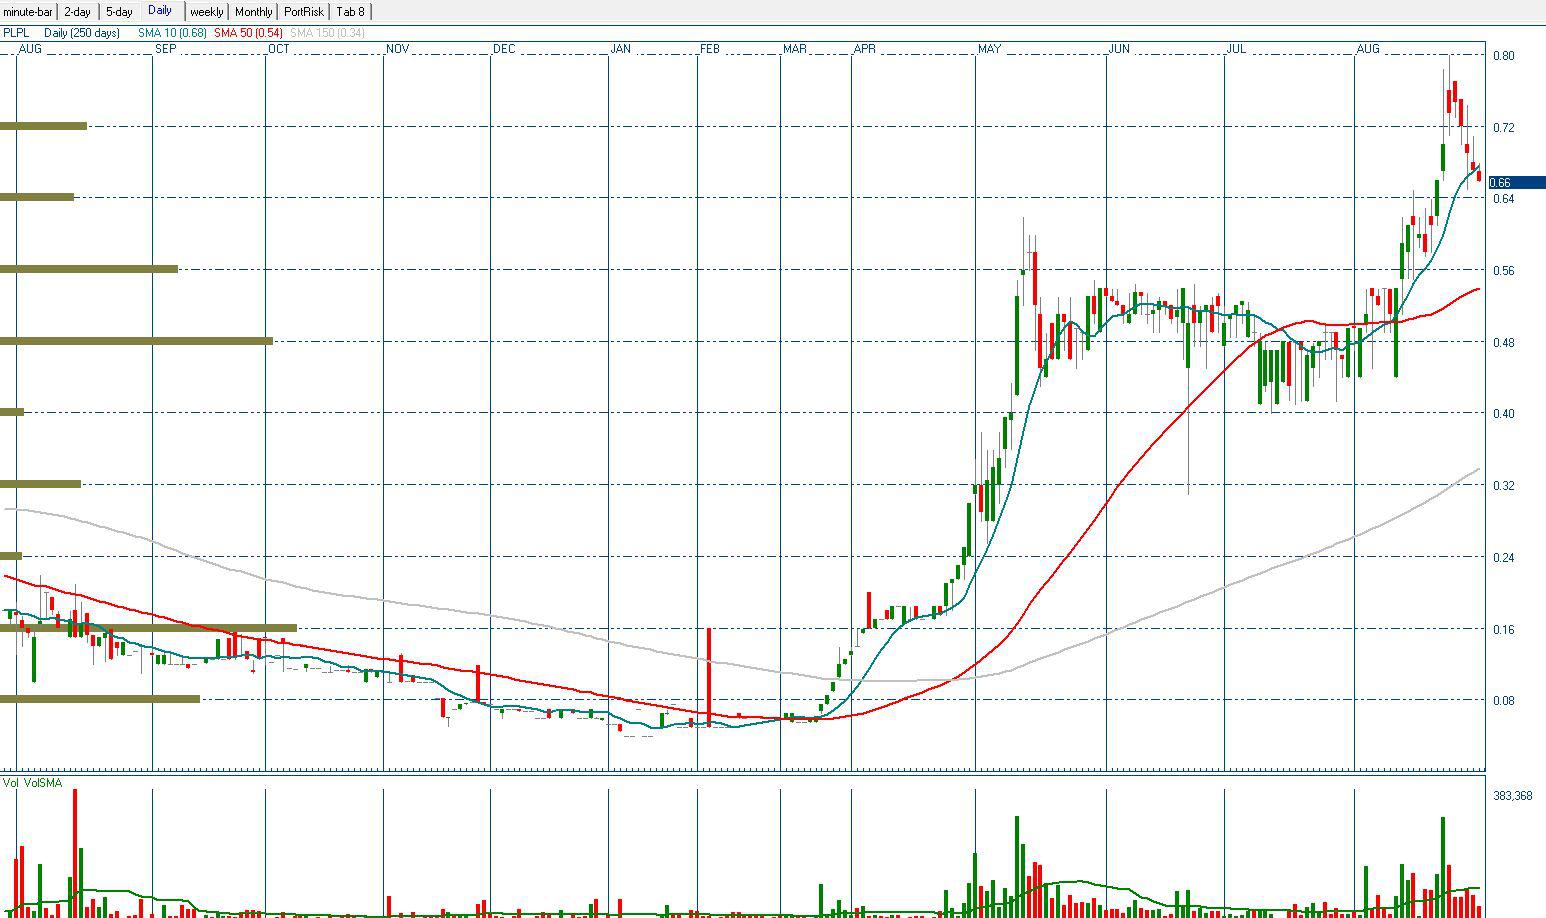1546x918 pixels.
Task: Select the SMA 50 (0.54) indicator label
Action: [x=247, y=33]
